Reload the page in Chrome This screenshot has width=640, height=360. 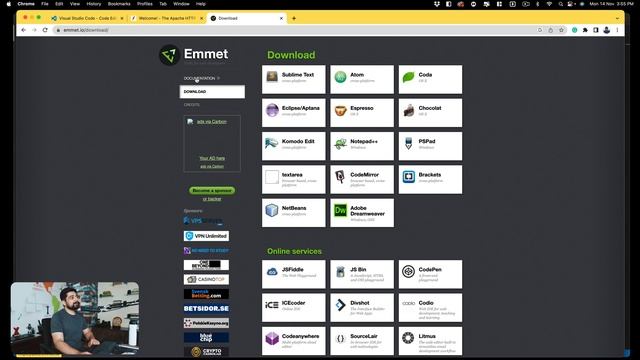[x=45, y=30]
